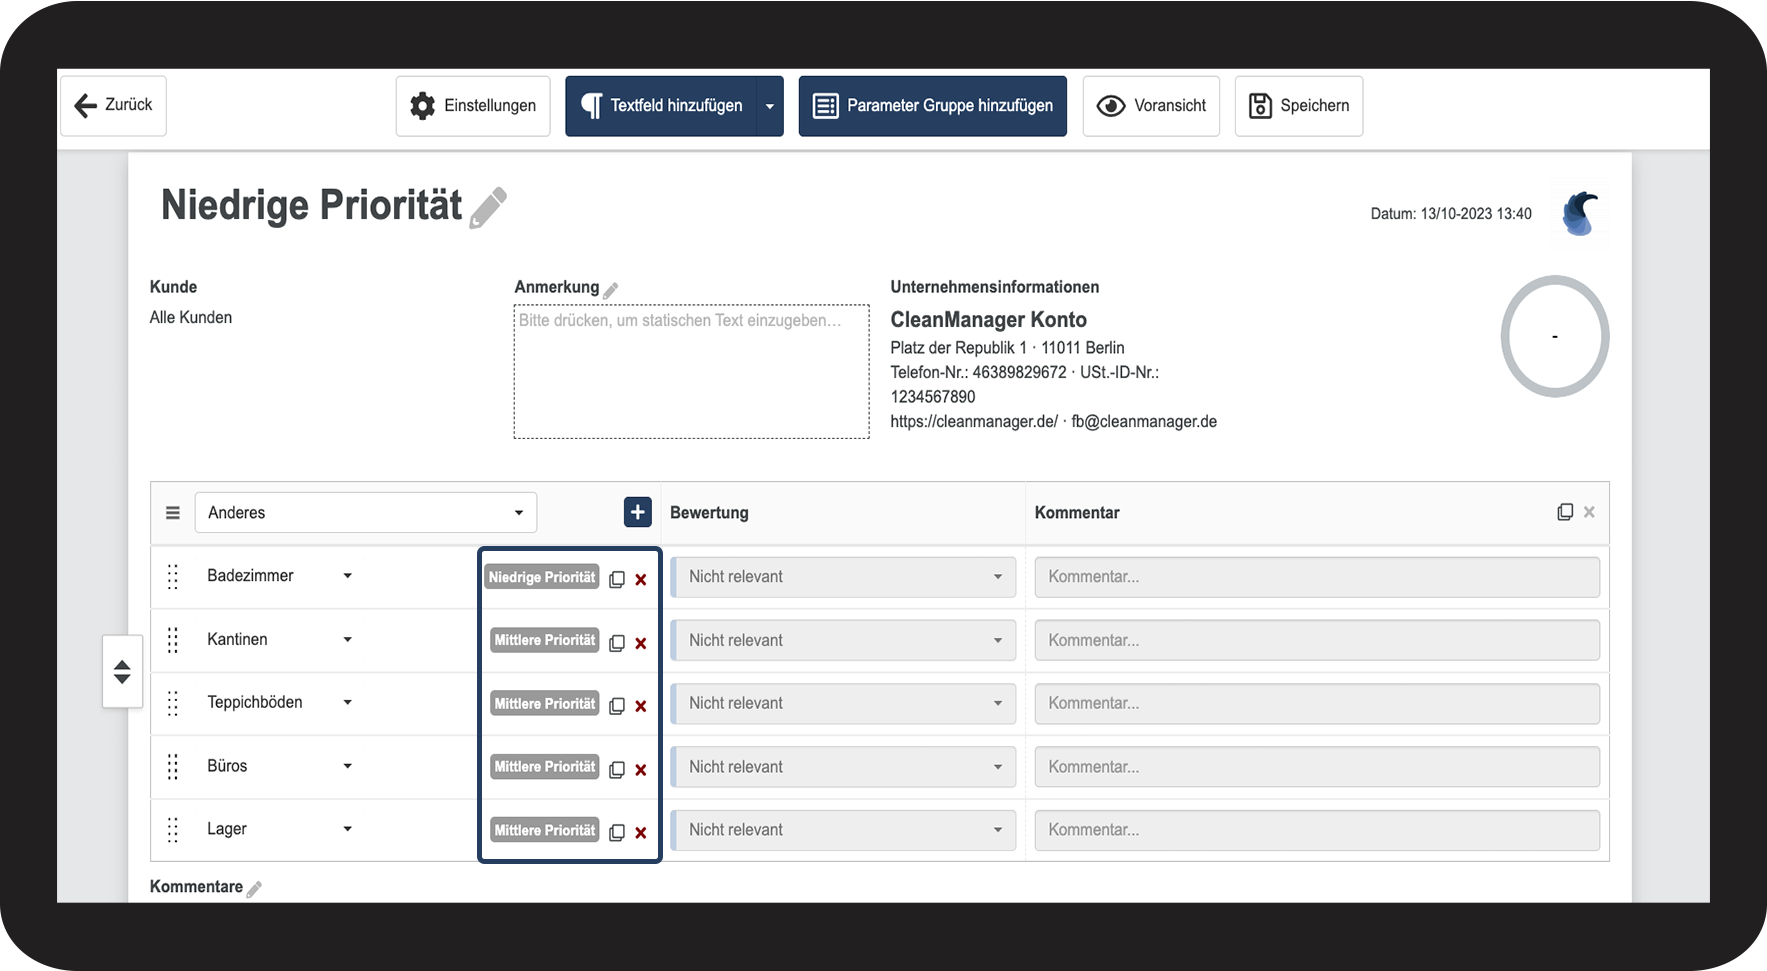Click the up-down reorder arrows on the left
The image size is (1767, 971).
(122, 671)
